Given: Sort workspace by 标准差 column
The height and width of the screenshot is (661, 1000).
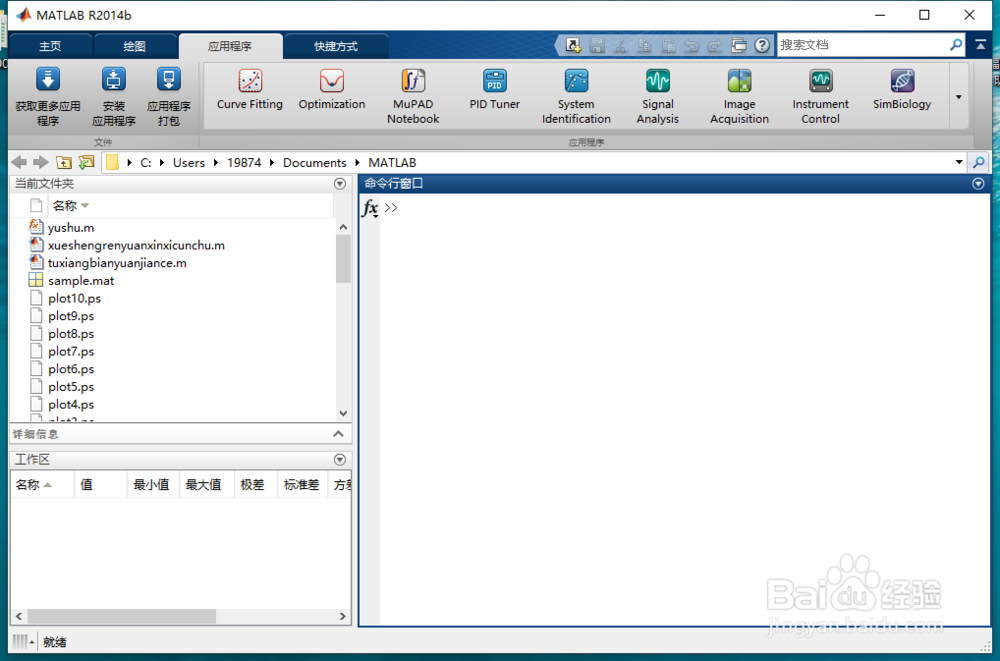Looking at the screenshot, I should point(302,485).
